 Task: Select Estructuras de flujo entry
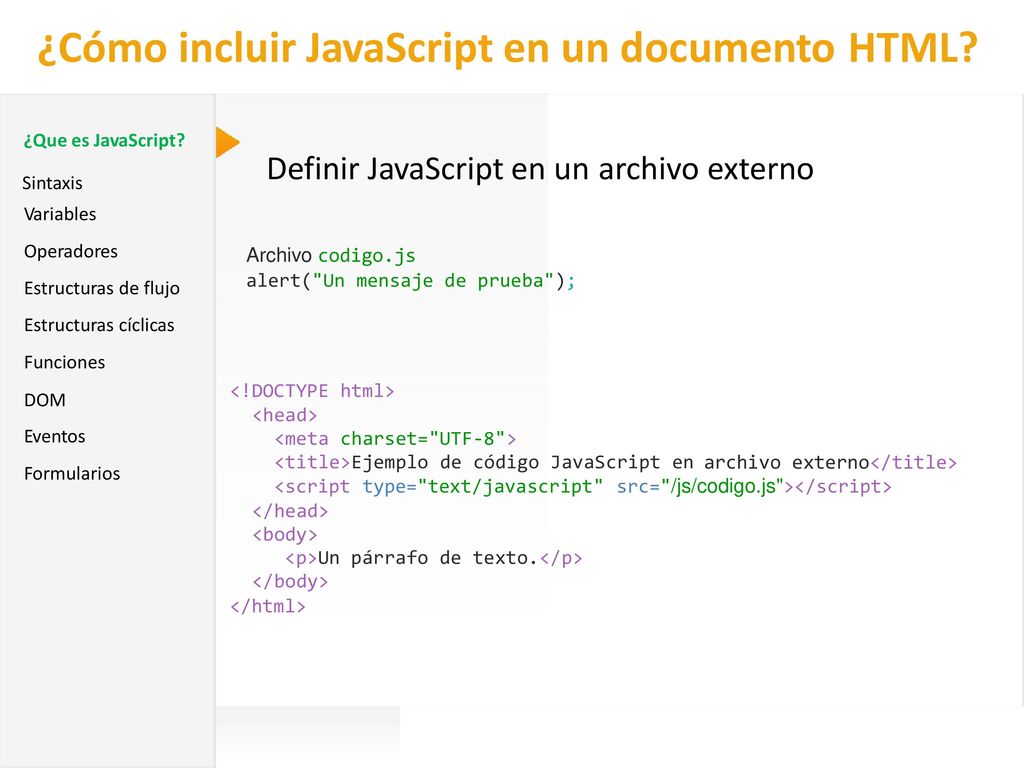[x=102, y=288]
